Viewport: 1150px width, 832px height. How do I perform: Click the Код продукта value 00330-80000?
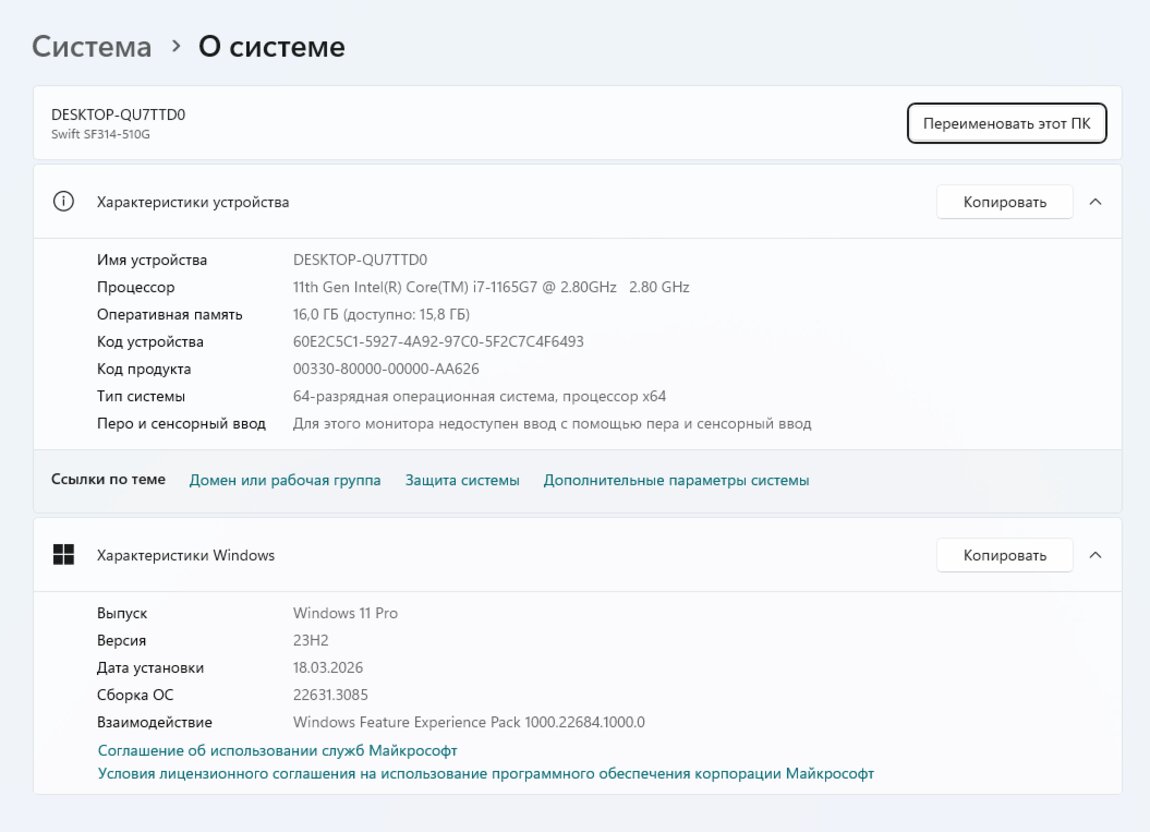point(386,369)
